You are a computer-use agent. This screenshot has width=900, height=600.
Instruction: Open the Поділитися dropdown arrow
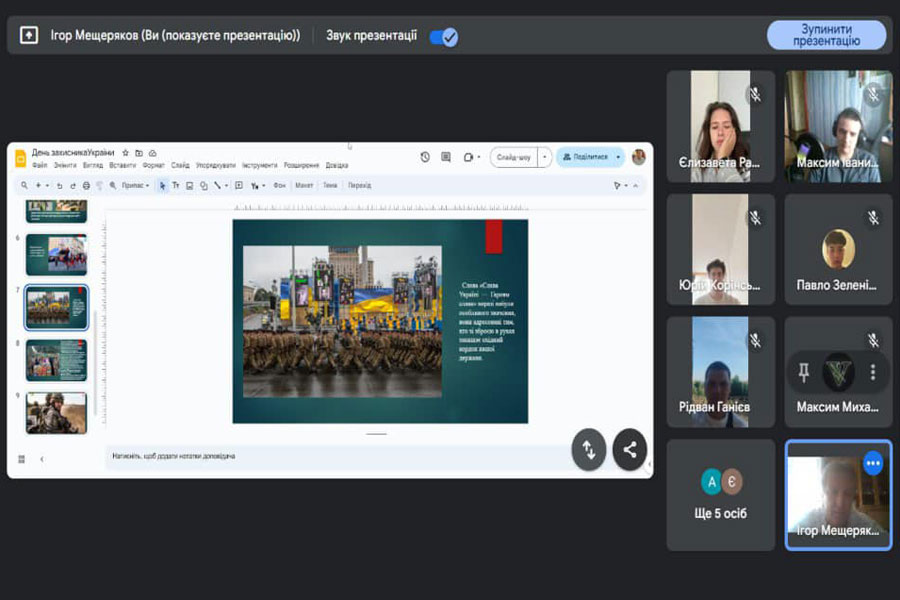(x=618, y=157)
